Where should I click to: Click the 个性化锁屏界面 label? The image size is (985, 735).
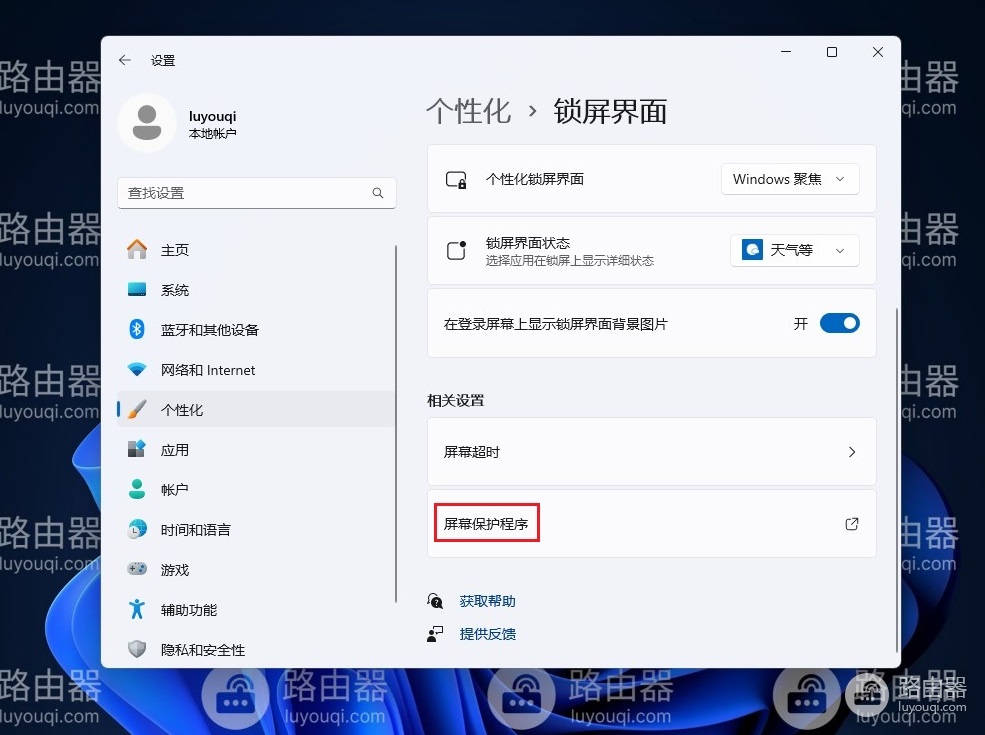click(535, 179)
